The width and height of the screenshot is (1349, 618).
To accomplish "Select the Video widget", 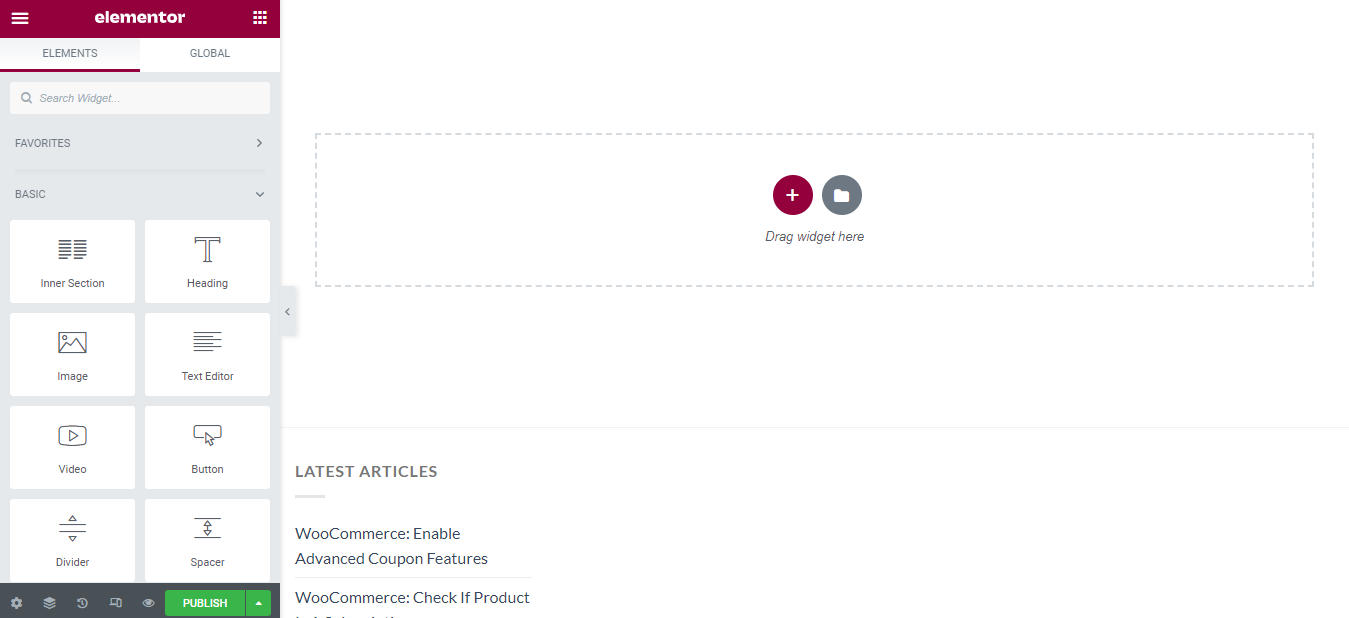I will 72,448.
